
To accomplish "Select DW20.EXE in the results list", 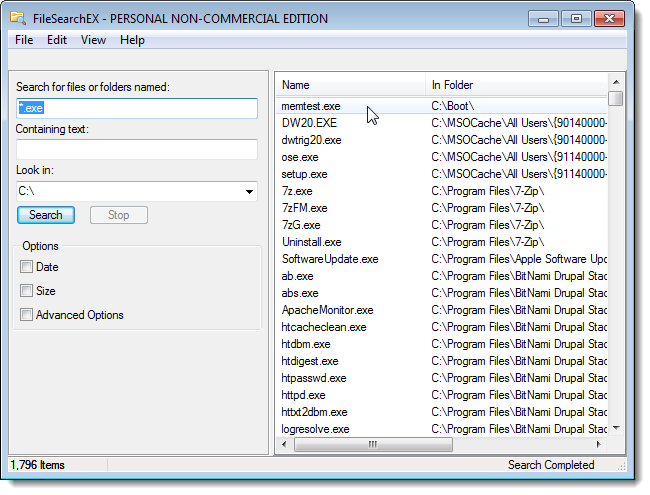I will [x=309, y=123].
